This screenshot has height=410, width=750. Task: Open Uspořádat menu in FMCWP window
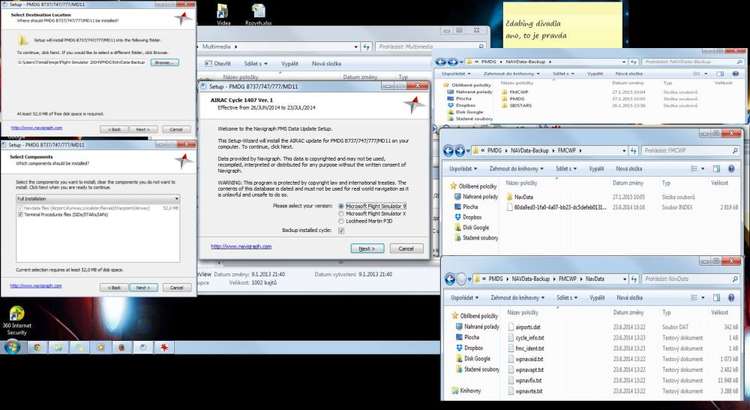pos(463,169)
